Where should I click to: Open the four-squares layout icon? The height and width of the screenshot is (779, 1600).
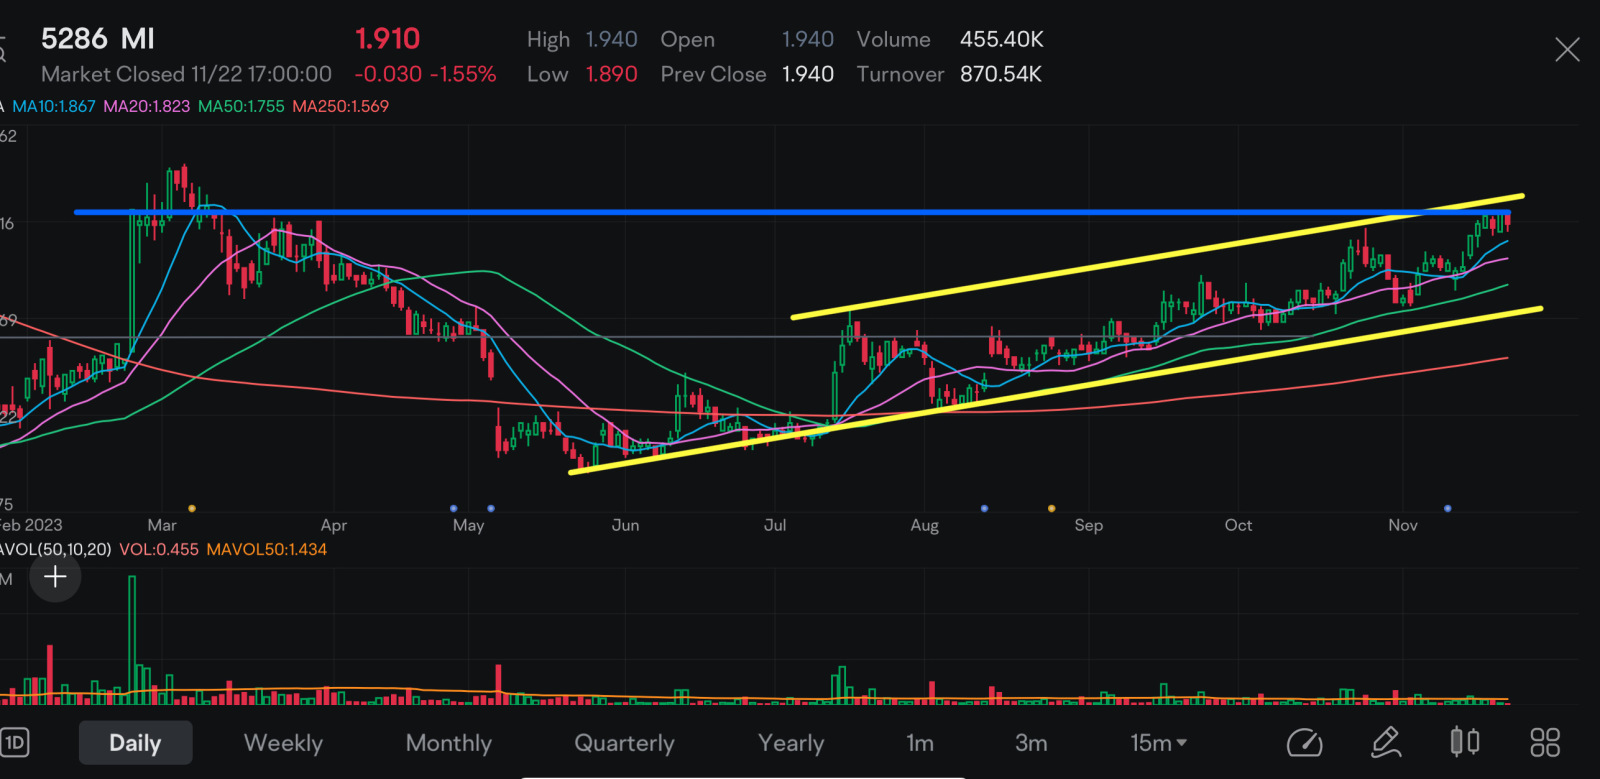1545,742
